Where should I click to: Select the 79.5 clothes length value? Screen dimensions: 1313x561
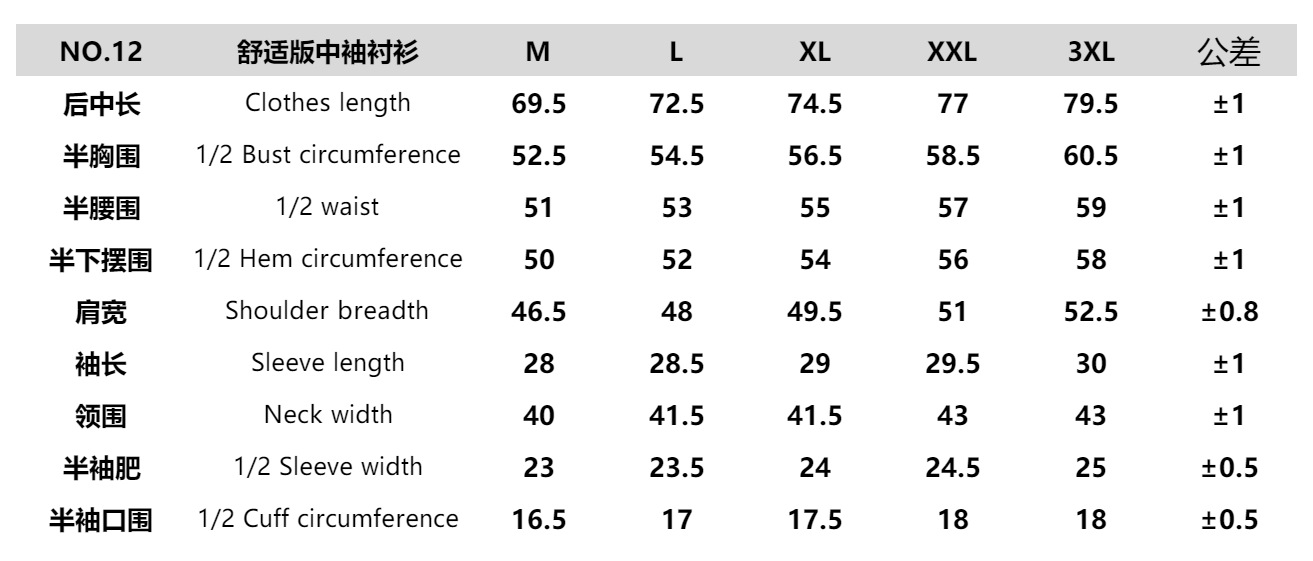pyautogui.click(x=1091, y=104)
